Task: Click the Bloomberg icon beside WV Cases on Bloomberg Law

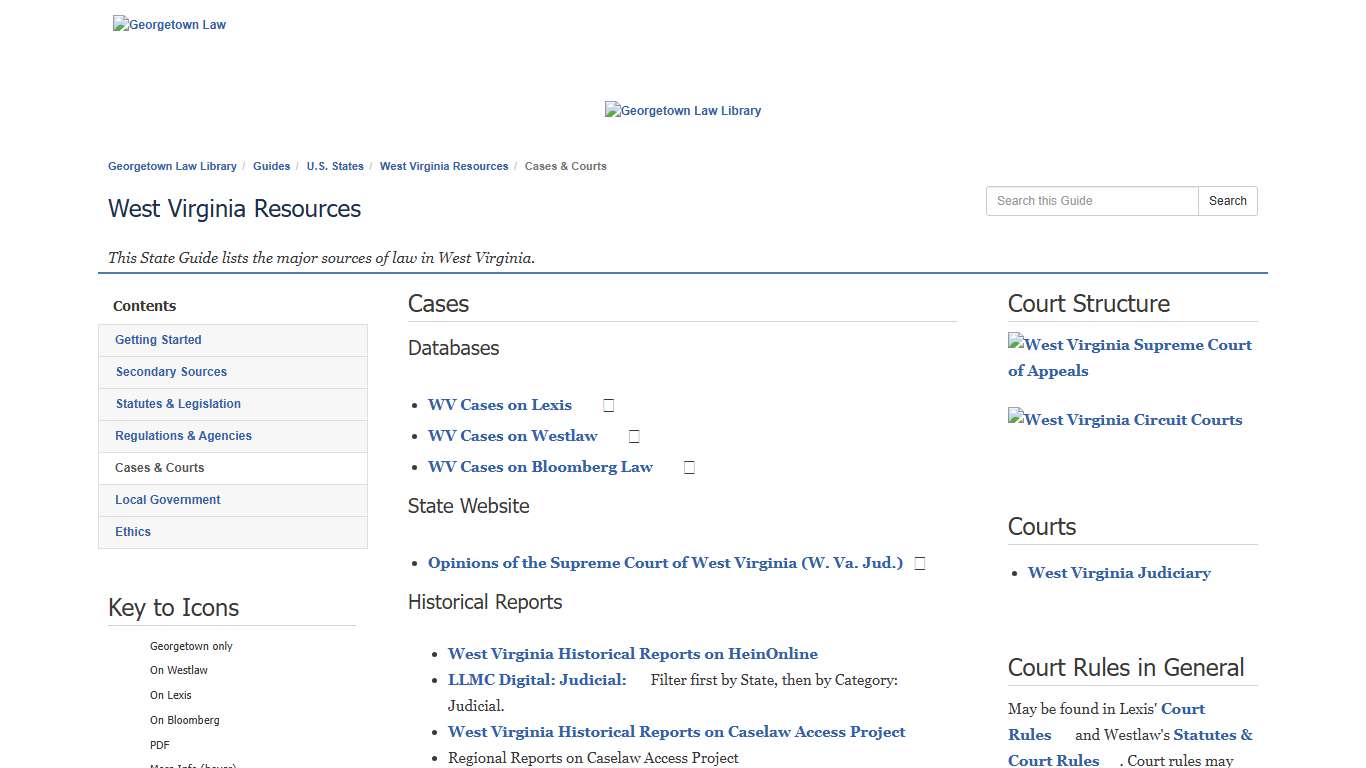Action: pos(688,467)
